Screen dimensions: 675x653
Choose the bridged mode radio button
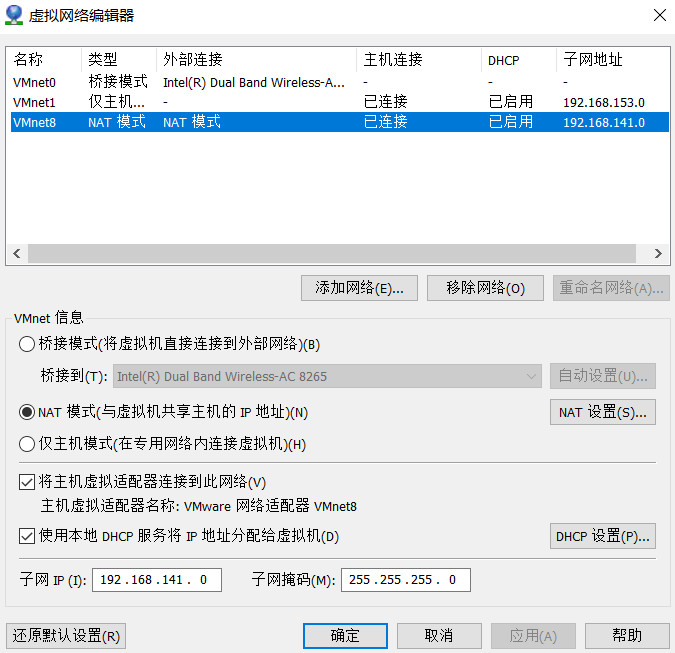27,344
